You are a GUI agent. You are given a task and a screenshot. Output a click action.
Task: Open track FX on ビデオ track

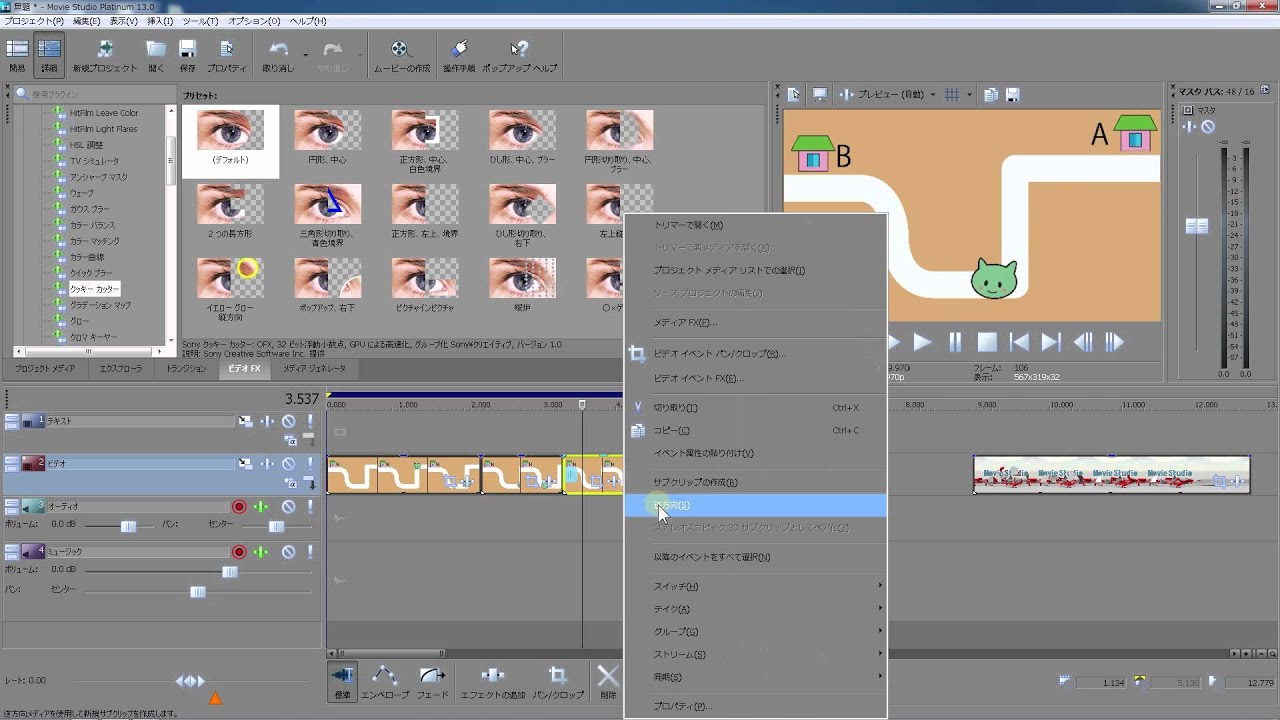pos(267,464)
